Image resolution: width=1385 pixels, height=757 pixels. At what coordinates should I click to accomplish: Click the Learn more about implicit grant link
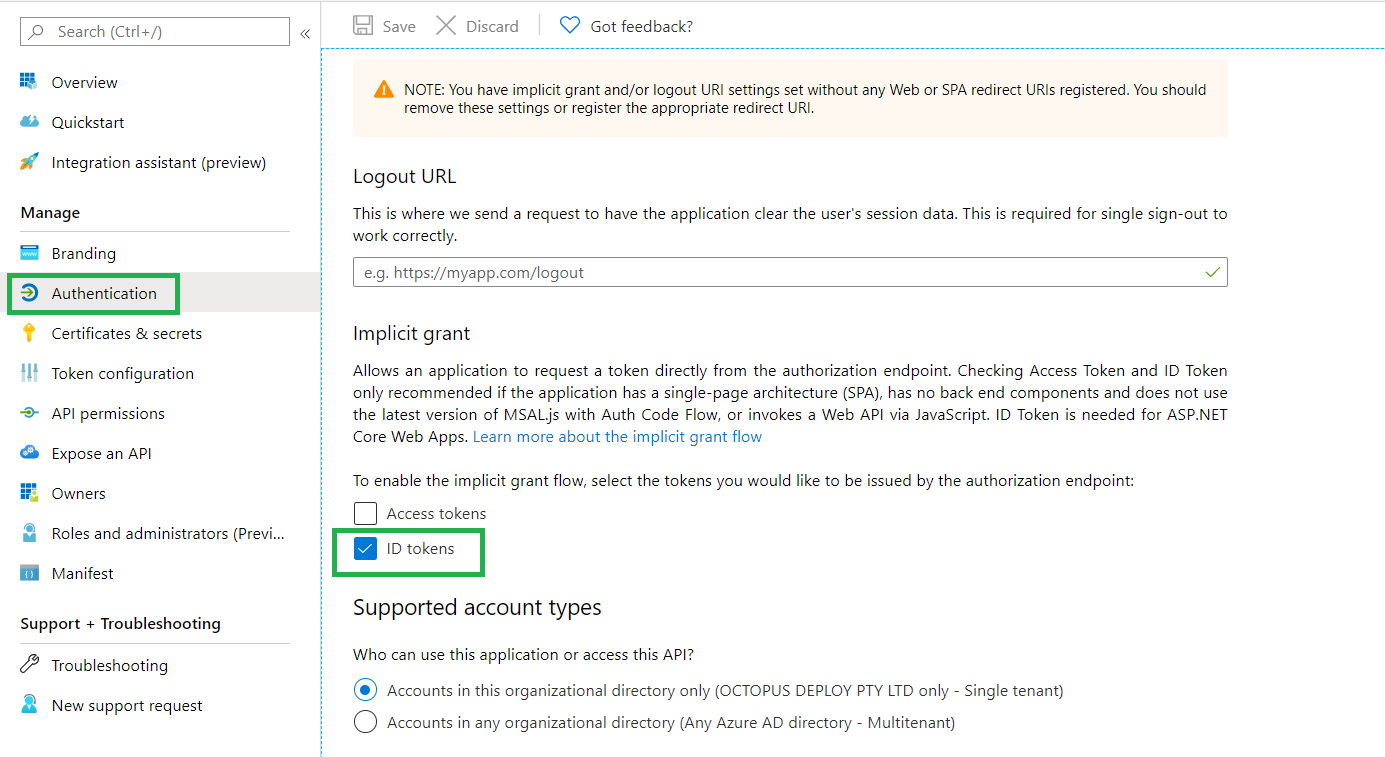617,436
